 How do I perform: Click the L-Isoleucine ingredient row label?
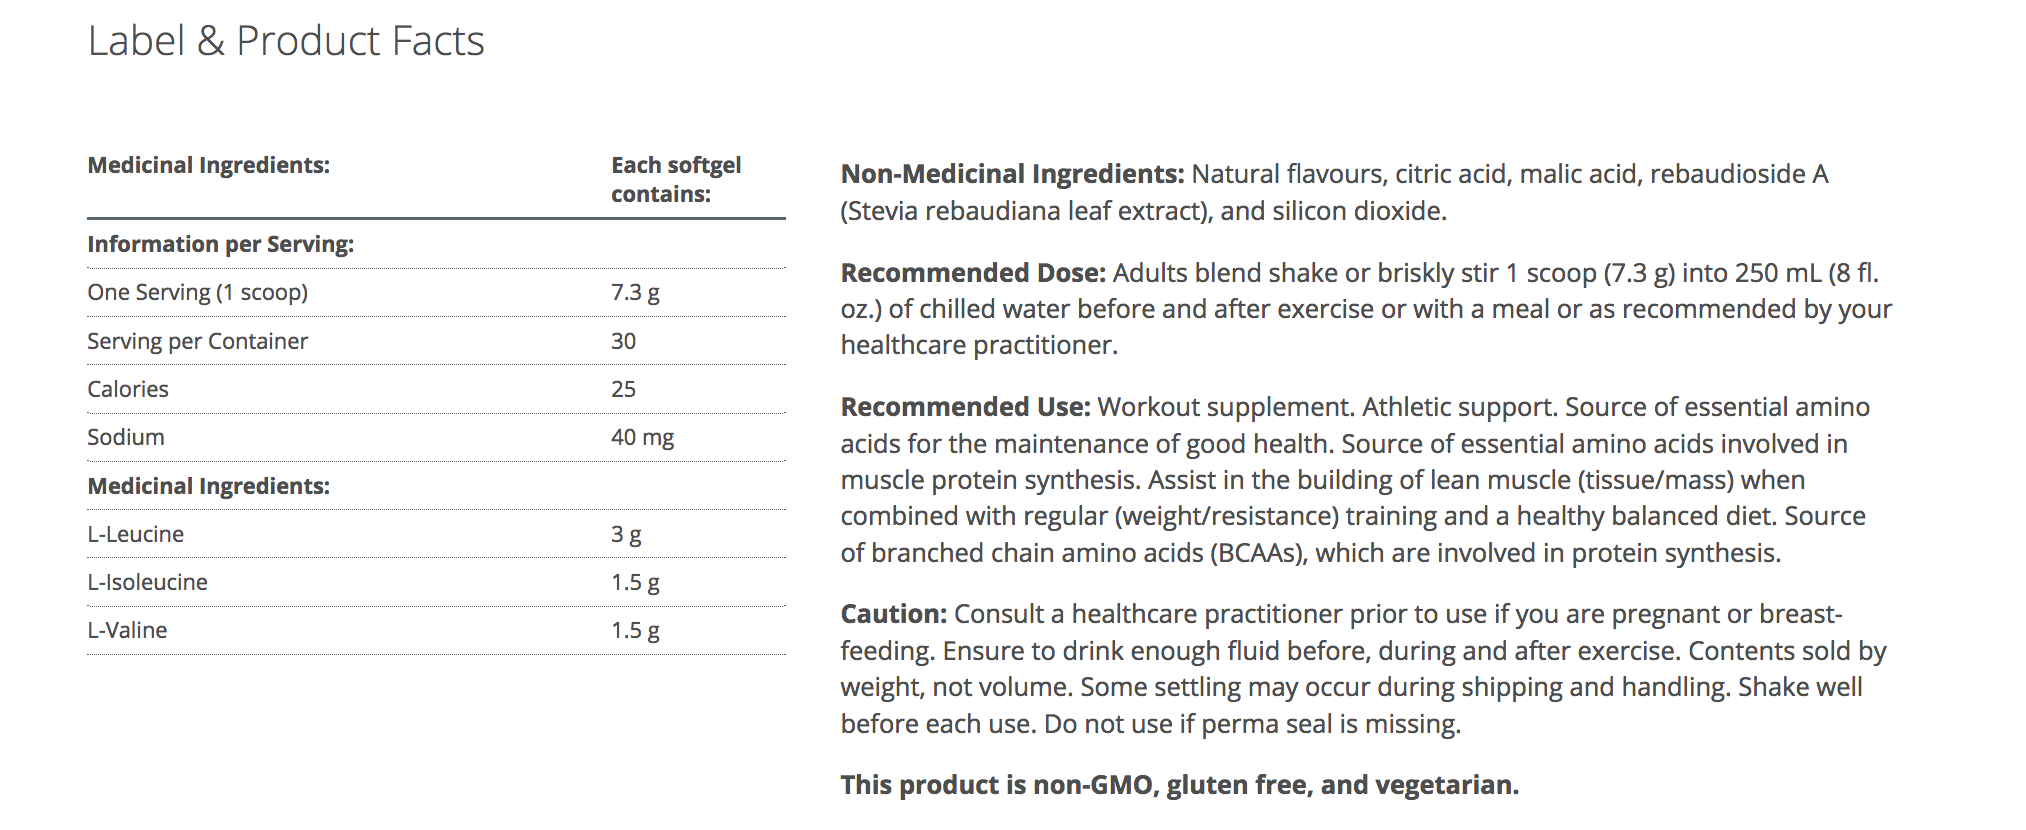[147, 582]
